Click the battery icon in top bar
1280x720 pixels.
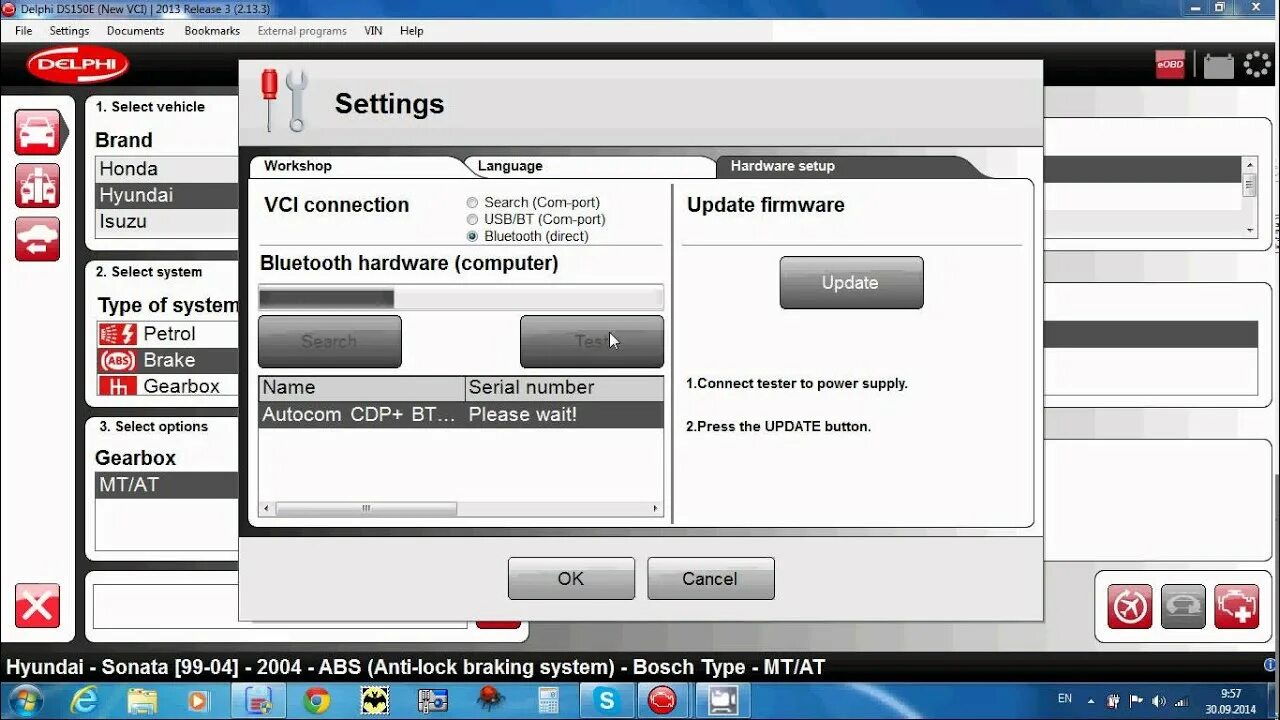point(1218,66)
